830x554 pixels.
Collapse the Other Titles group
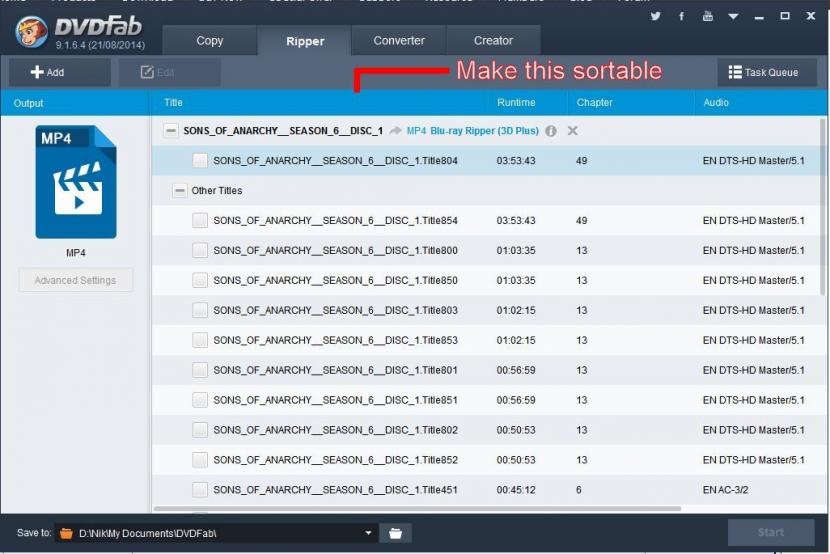[x=180, y=190]
